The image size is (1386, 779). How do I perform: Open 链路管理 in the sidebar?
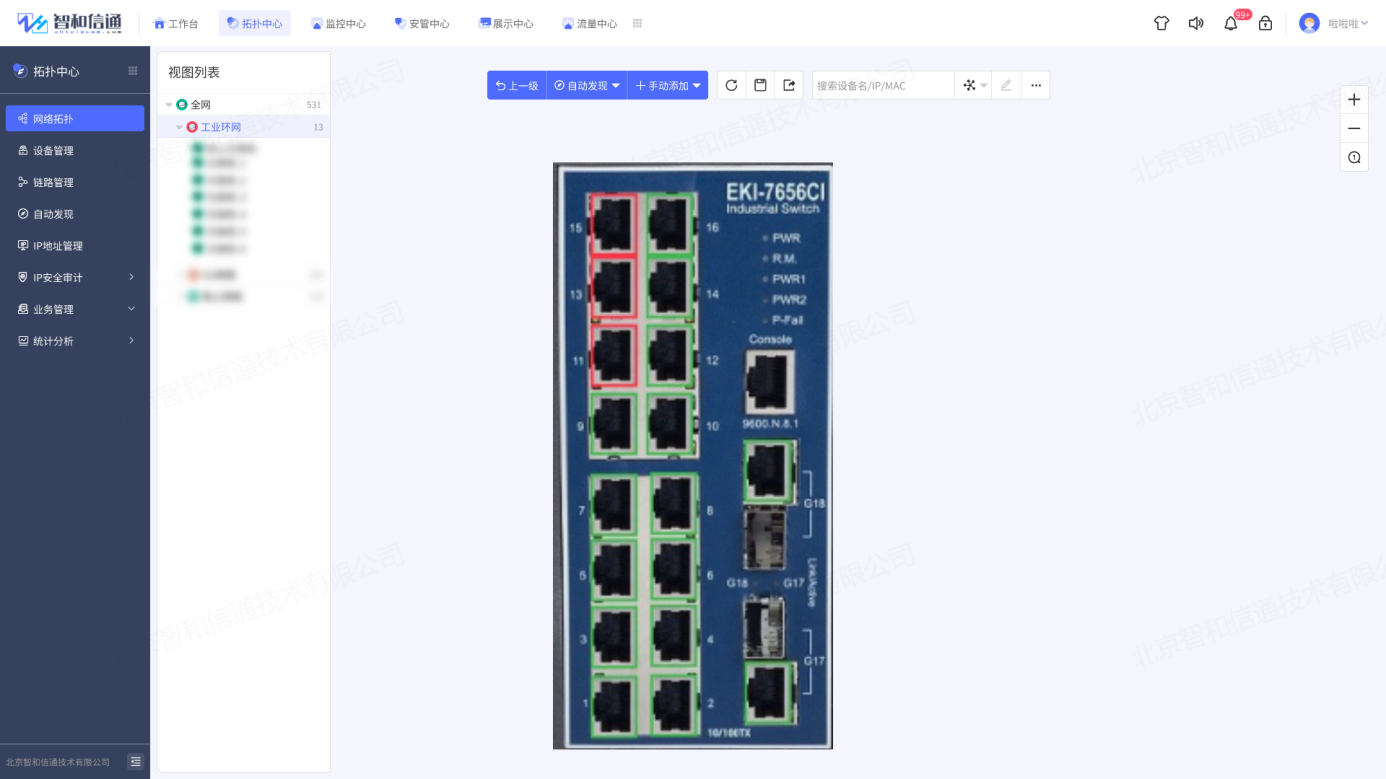[75, 182]
